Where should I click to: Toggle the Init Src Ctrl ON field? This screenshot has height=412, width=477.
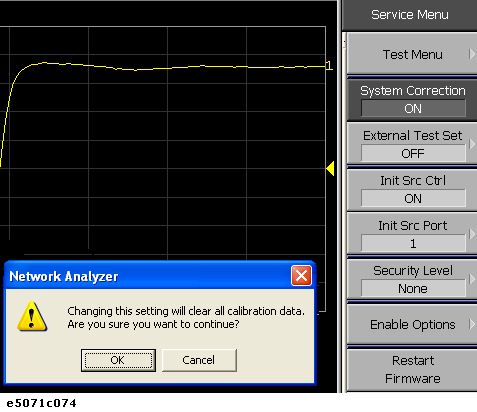pyautogui.click(x=413, y=198)
